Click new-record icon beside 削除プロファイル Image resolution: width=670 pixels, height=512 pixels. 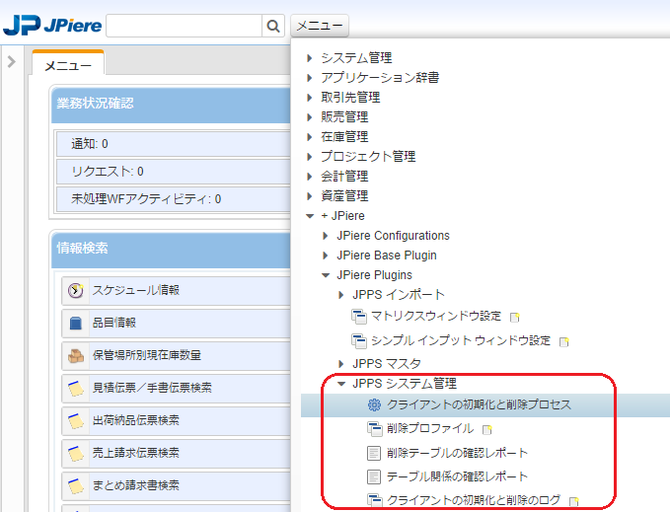pyautogui.click(x=487, y=430)
